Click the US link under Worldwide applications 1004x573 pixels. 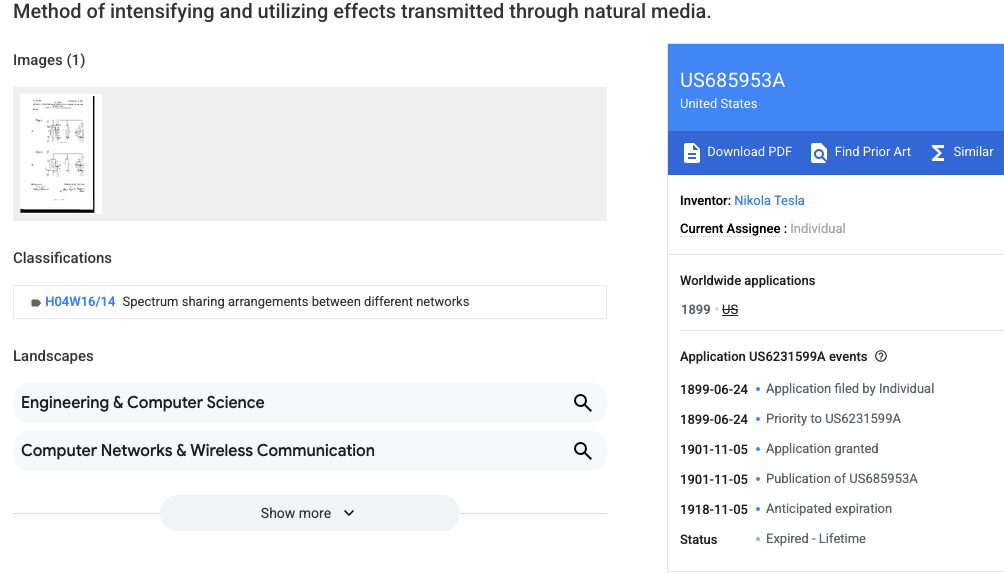tap(730, 310)
